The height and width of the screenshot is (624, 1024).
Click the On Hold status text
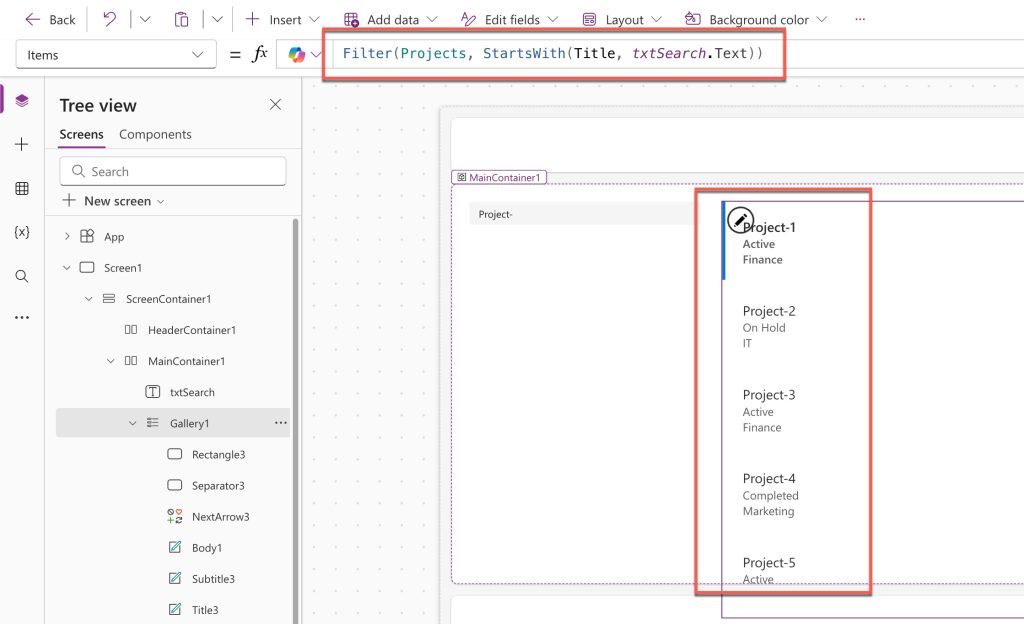click(764, 328)
